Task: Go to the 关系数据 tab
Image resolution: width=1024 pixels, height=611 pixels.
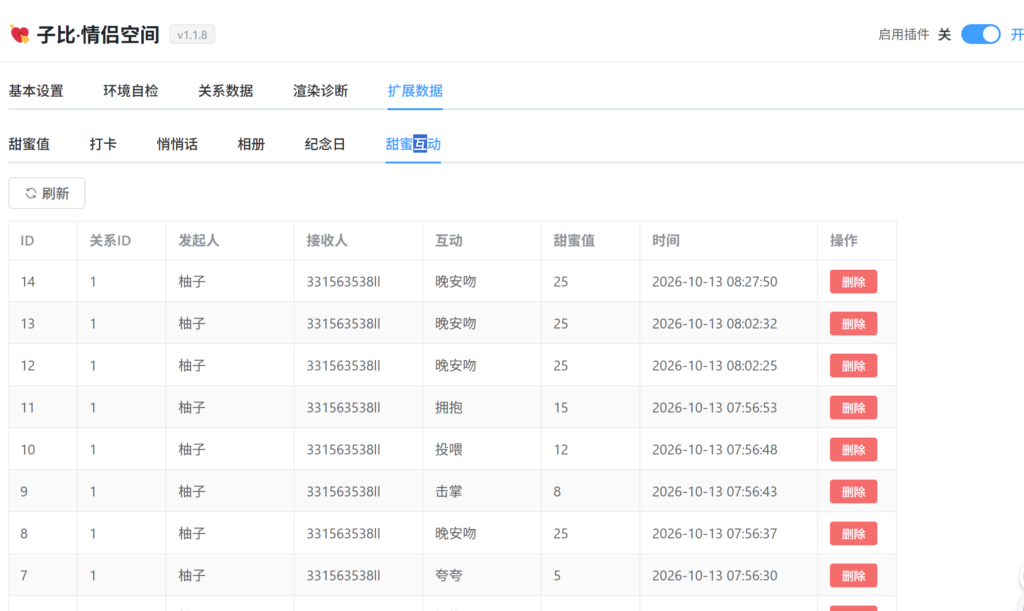Action: 225,91
